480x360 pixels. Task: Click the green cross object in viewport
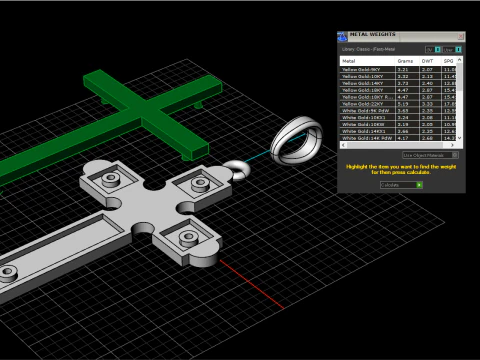coord(143,110)
